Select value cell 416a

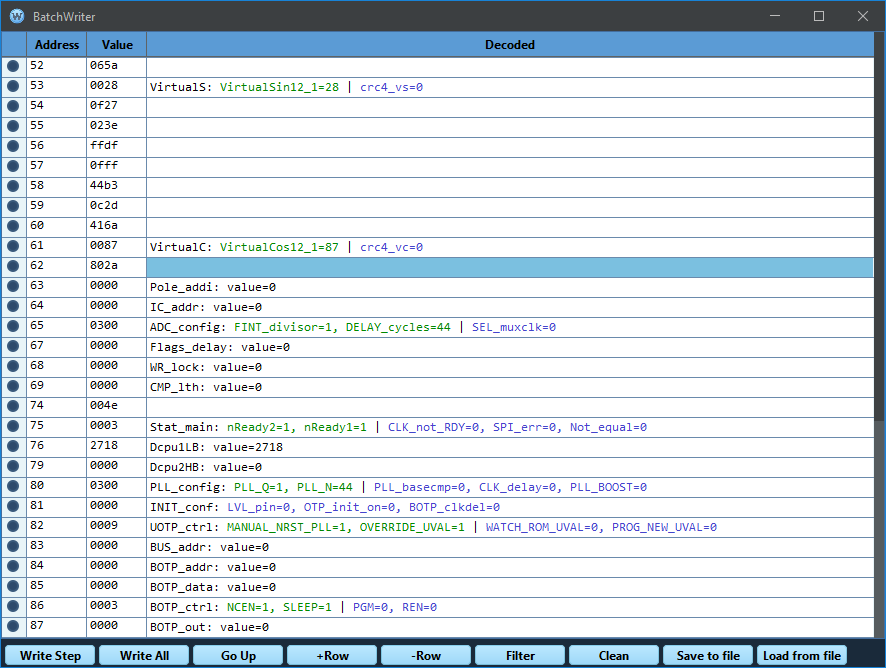pos(116,225)
